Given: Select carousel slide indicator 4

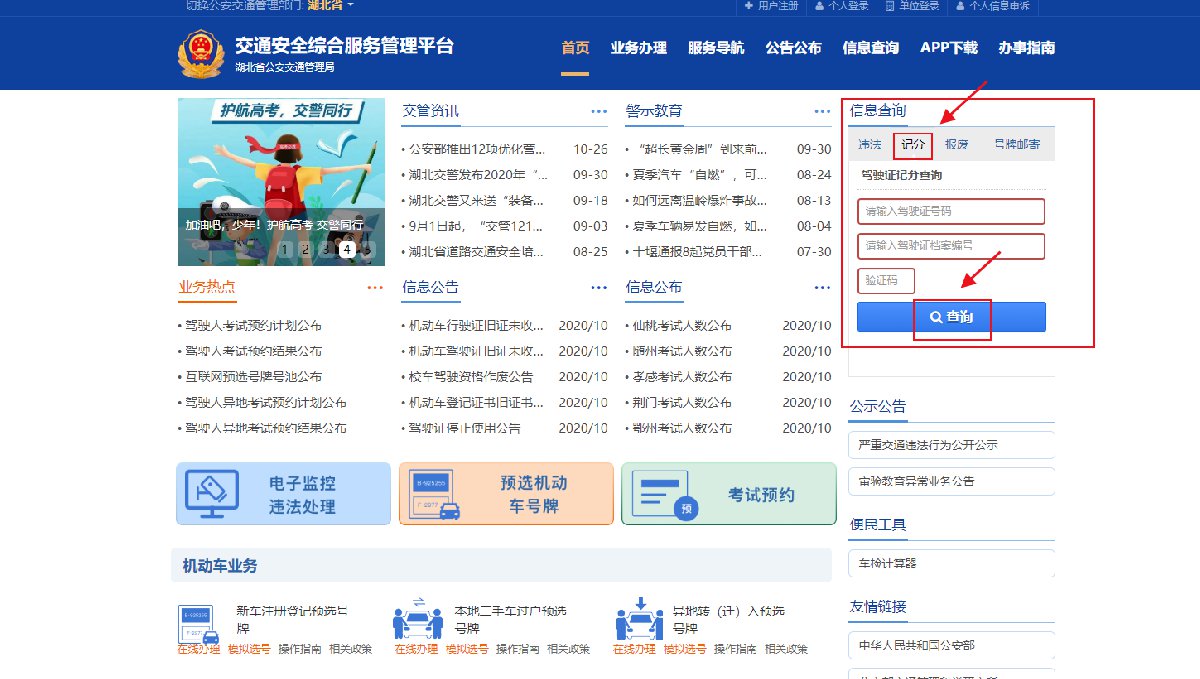Looking at the screenshot, I should point(347,250).
